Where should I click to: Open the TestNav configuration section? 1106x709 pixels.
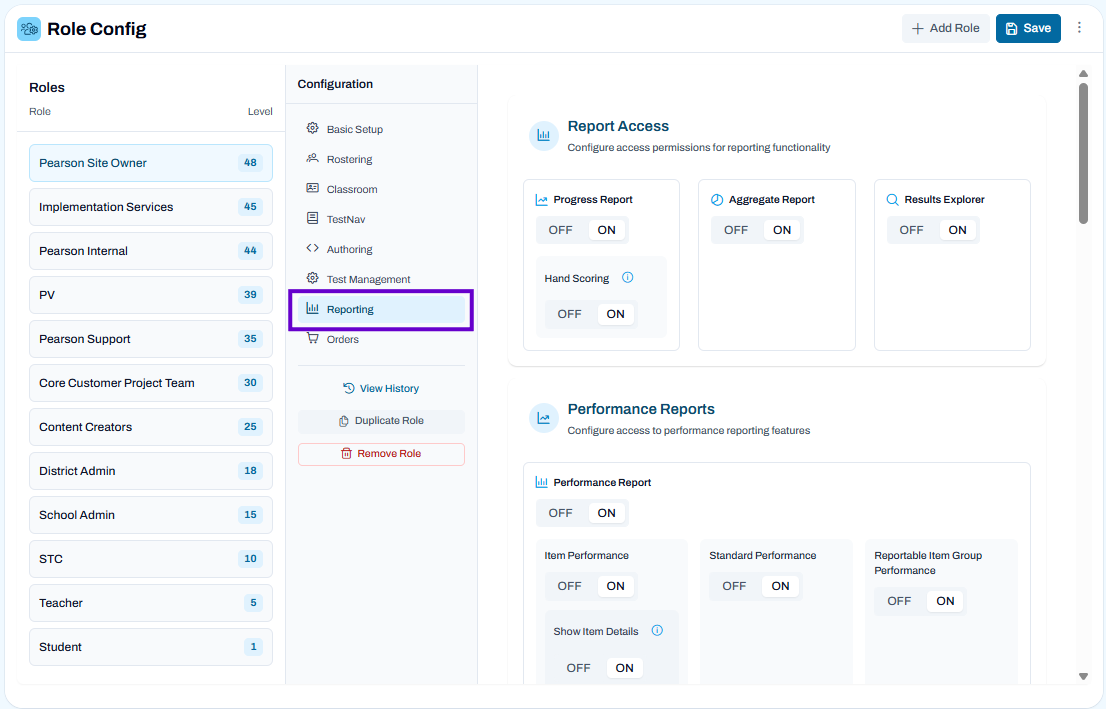tap(382, 219)
